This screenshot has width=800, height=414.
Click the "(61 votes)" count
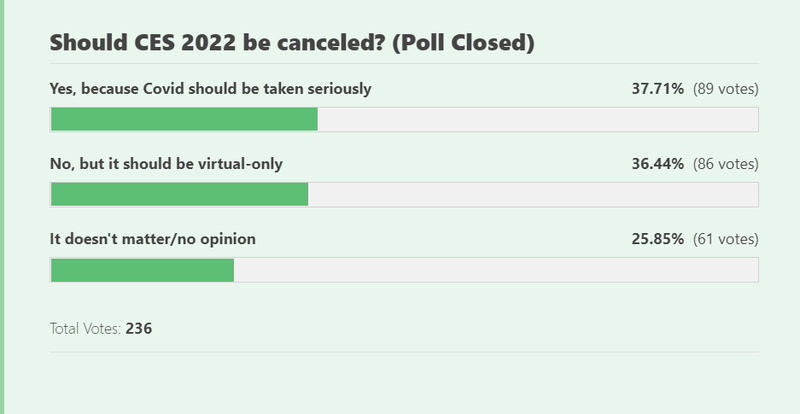pyautogui.click(x=725, y=239)
